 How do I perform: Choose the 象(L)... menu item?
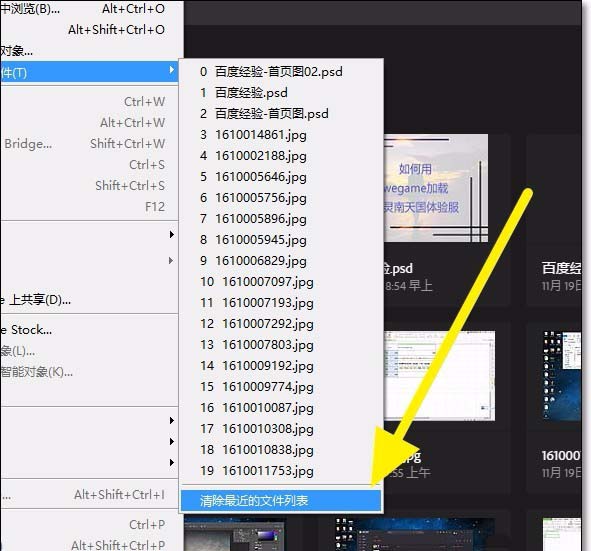89,351
